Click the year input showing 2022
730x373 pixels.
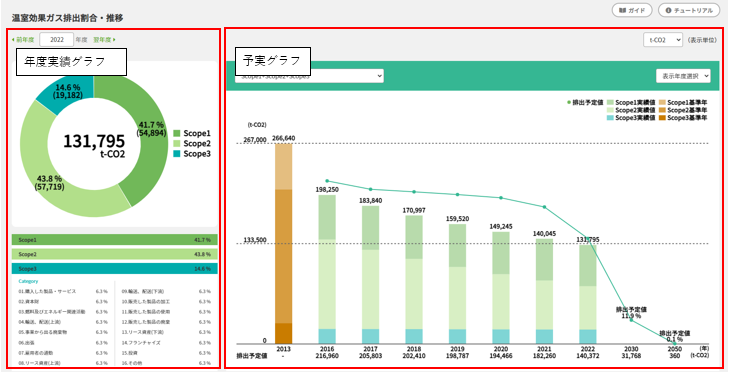(x=57, y=40)
